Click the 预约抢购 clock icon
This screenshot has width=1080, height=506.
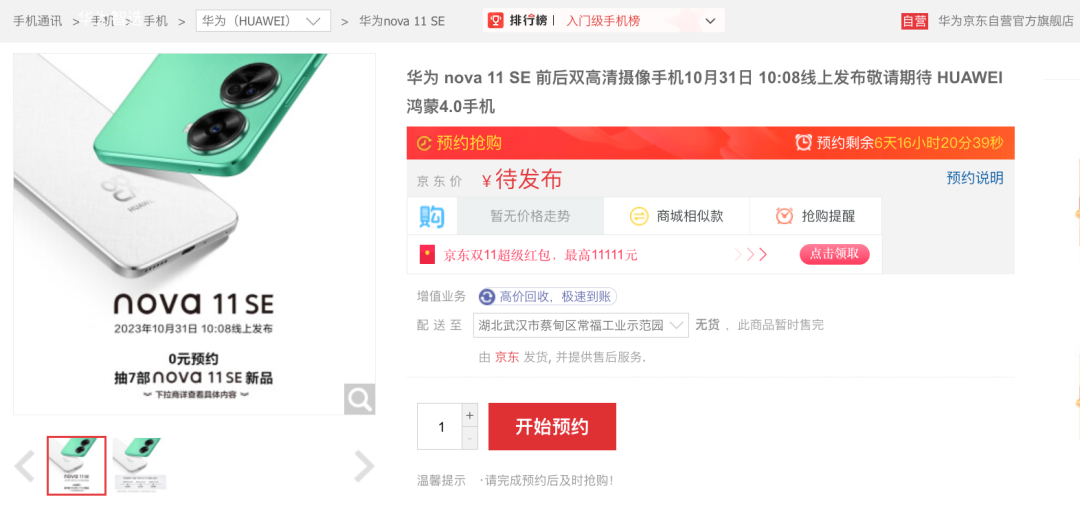click(x=424, y=144)
